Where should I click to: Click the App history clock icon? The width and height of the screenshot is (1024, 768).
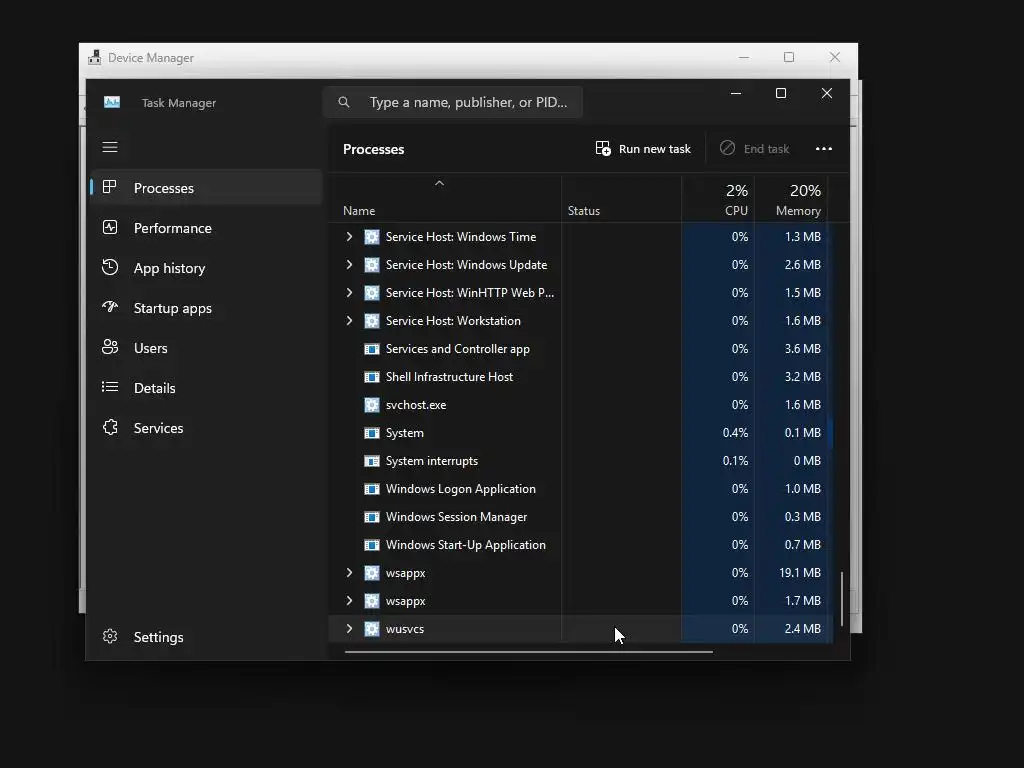coord(110,267)
